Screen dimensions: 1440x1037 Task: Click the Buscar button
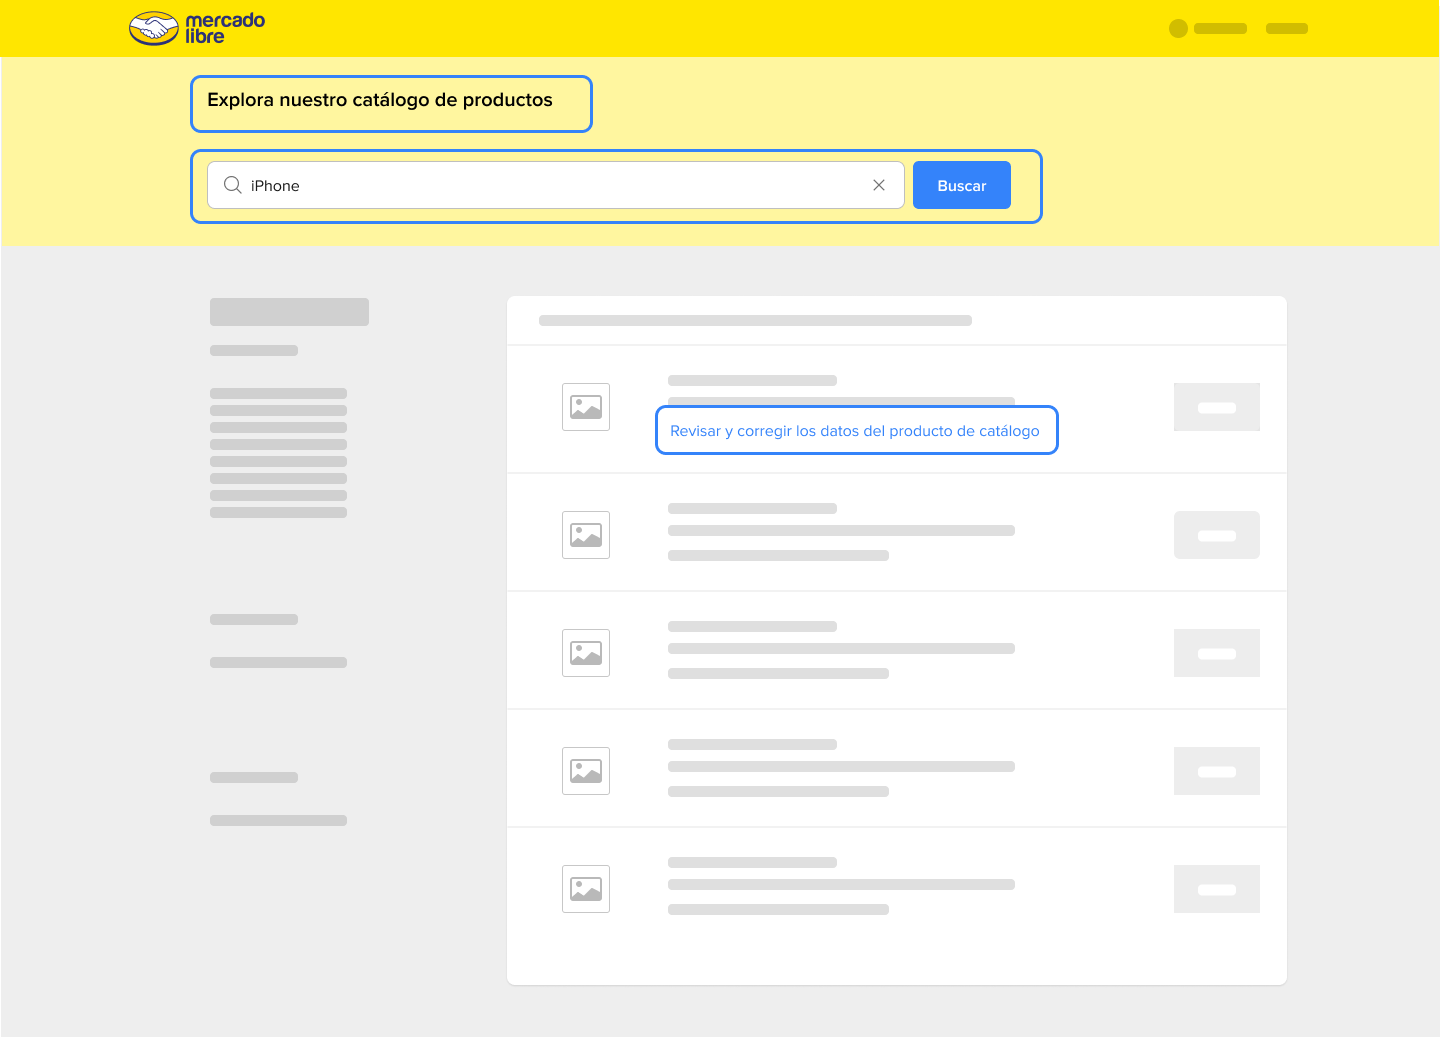pyautogui.click(x=962, y=185)
